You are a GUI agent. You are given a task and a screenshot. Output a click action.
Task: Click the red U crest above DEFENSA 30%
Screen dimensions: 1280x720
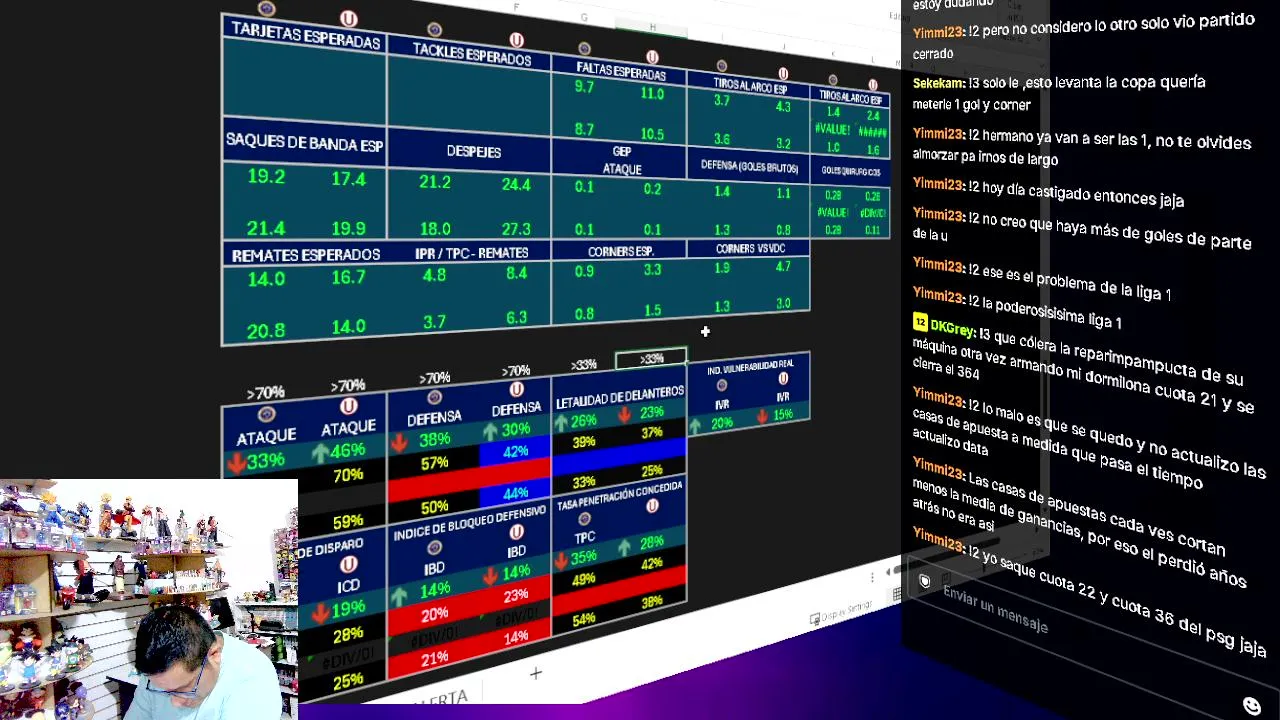coord(517,389)
